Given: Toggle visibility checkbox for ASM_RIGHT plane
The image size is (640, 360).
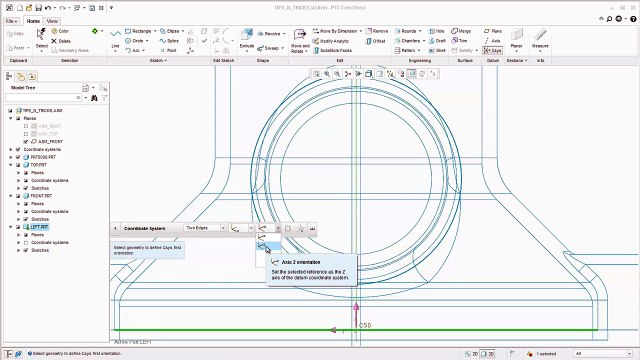Looking at the screenshot, I should point(26,126).
